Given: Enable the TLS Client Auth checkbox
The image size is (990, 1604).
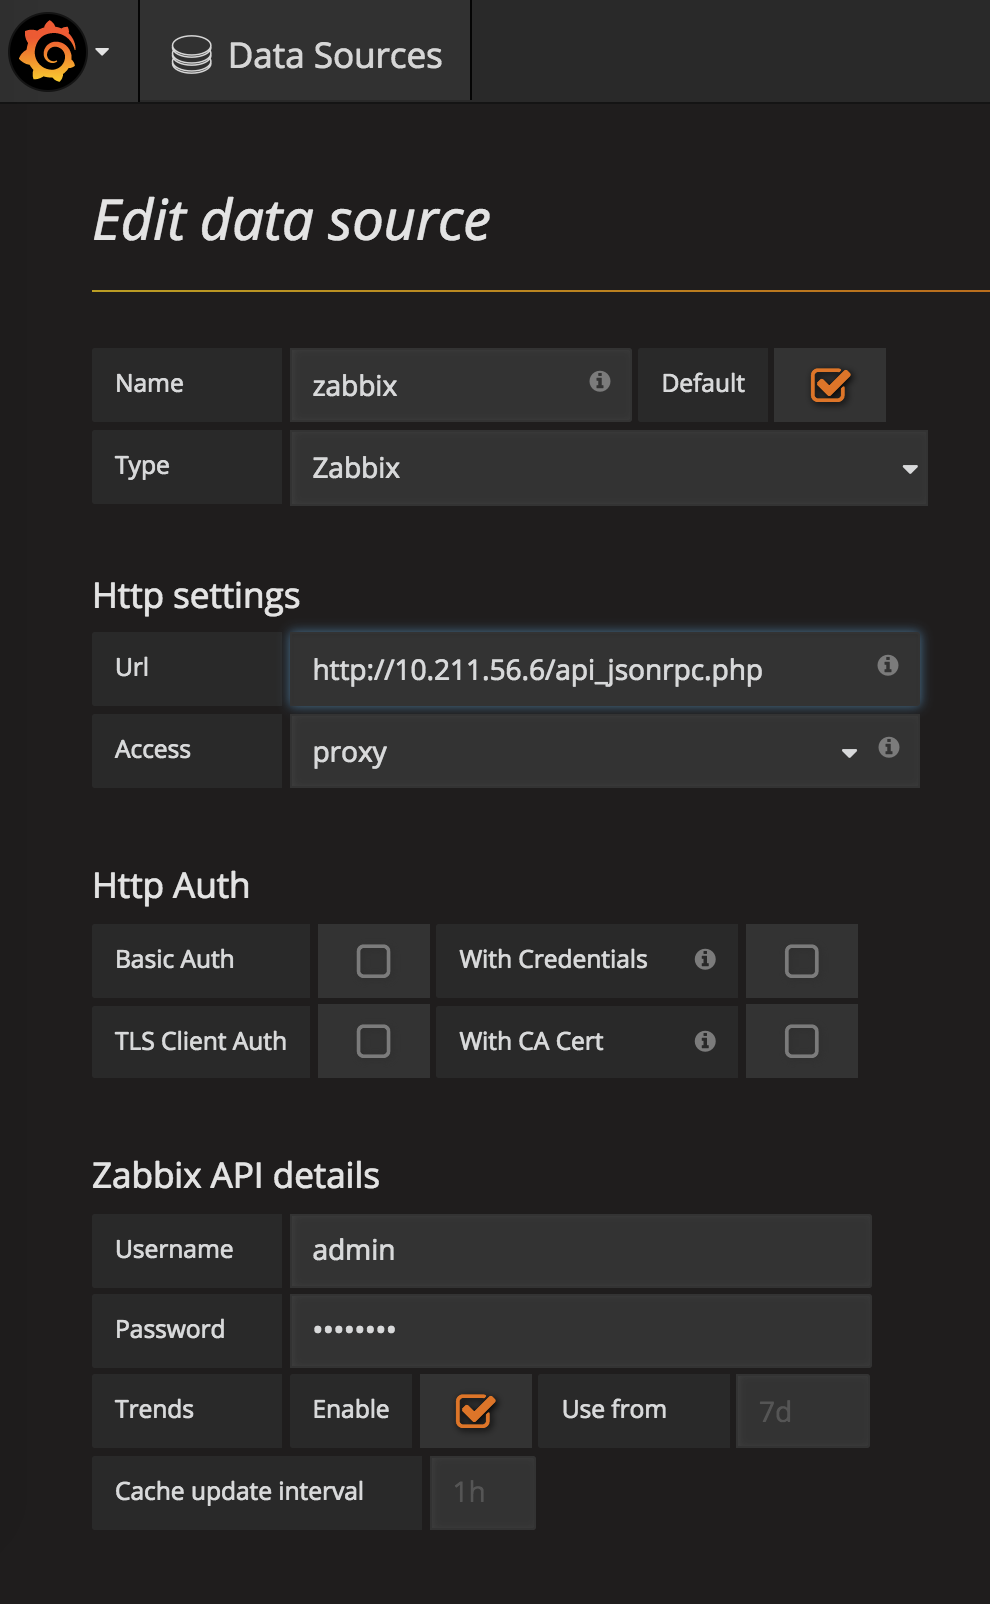Looking at the screenshot, I should [x=373, y=1041].
